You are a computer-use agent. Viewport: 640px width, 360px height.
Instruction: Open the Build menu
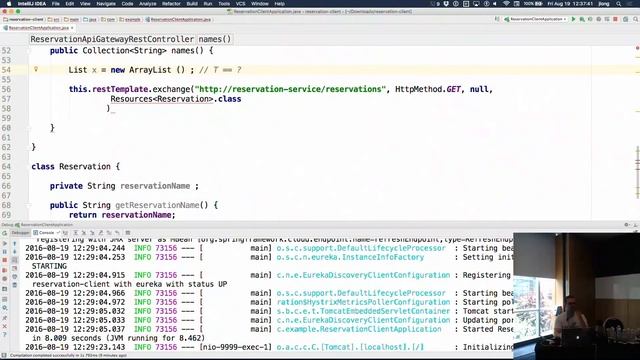click(x=192, y=4)
